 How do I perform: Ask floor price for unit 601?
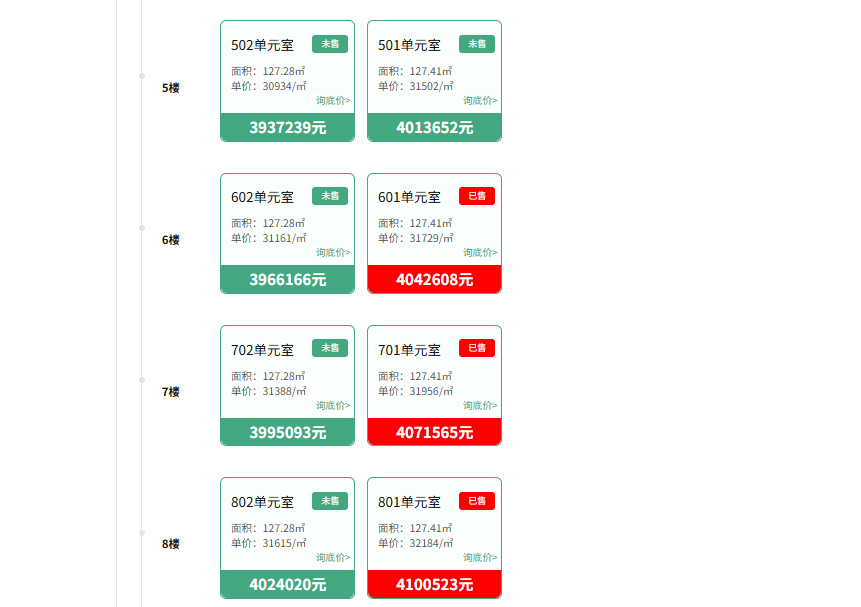[x=480, y=252]
